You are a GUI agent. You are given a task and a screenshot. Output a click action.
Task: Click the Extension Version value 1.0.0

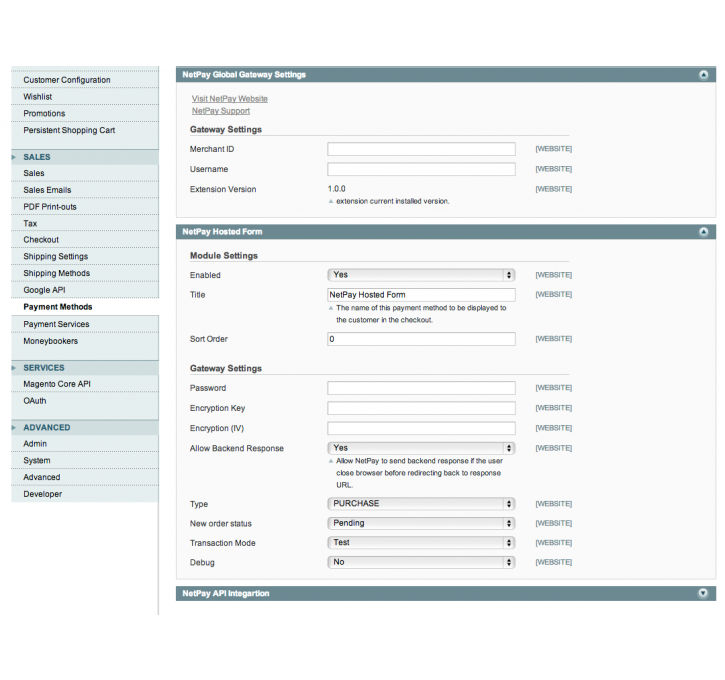coord(337,189)
